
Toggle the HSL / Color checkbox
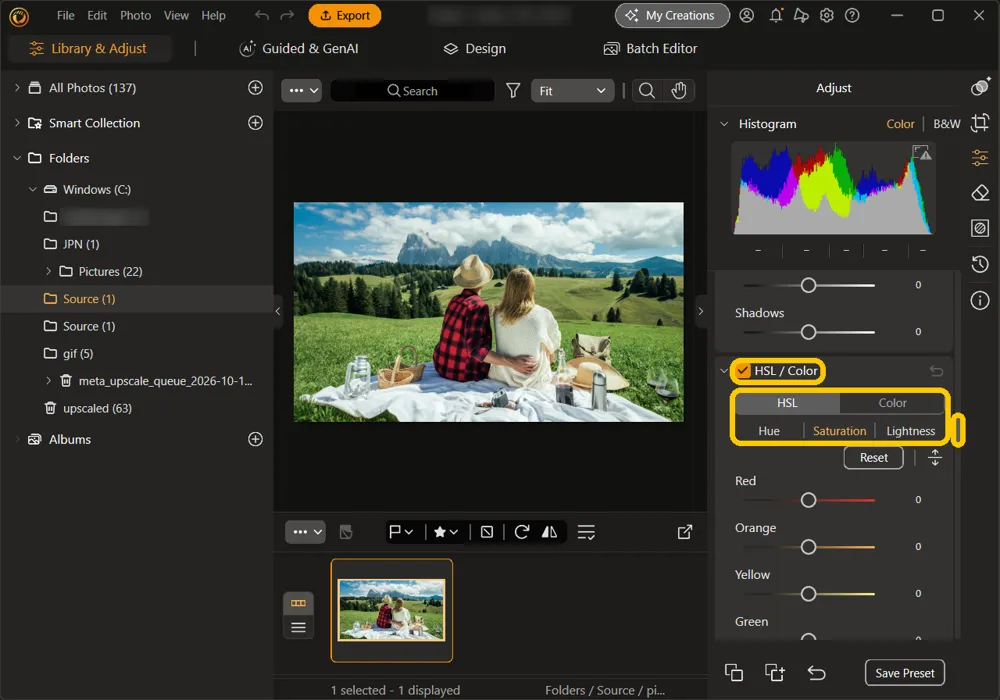[743, 370]
